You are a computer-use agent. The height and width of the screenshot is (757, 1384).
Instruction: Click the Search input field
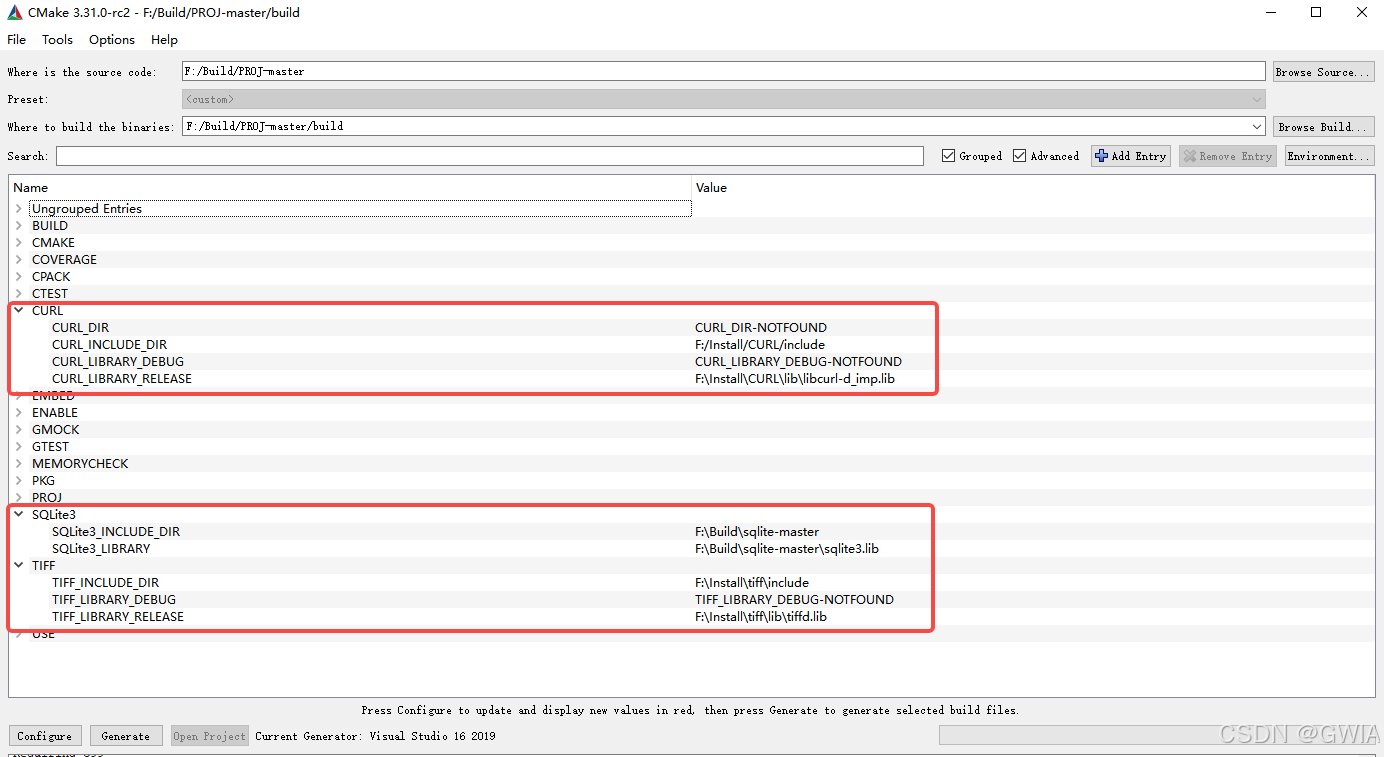coord(490,156)
